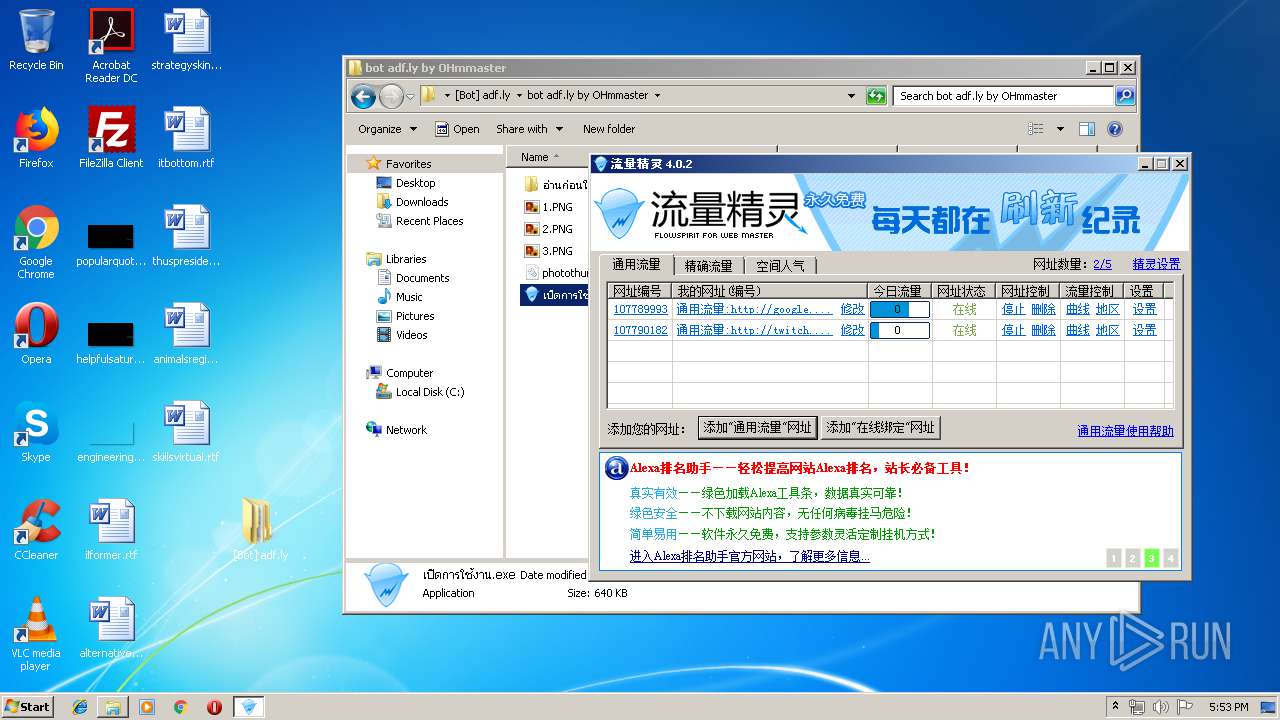Open 精灵设置 settings link
Viewport: 1280px width, 720px height.
tap(1156, 264)
